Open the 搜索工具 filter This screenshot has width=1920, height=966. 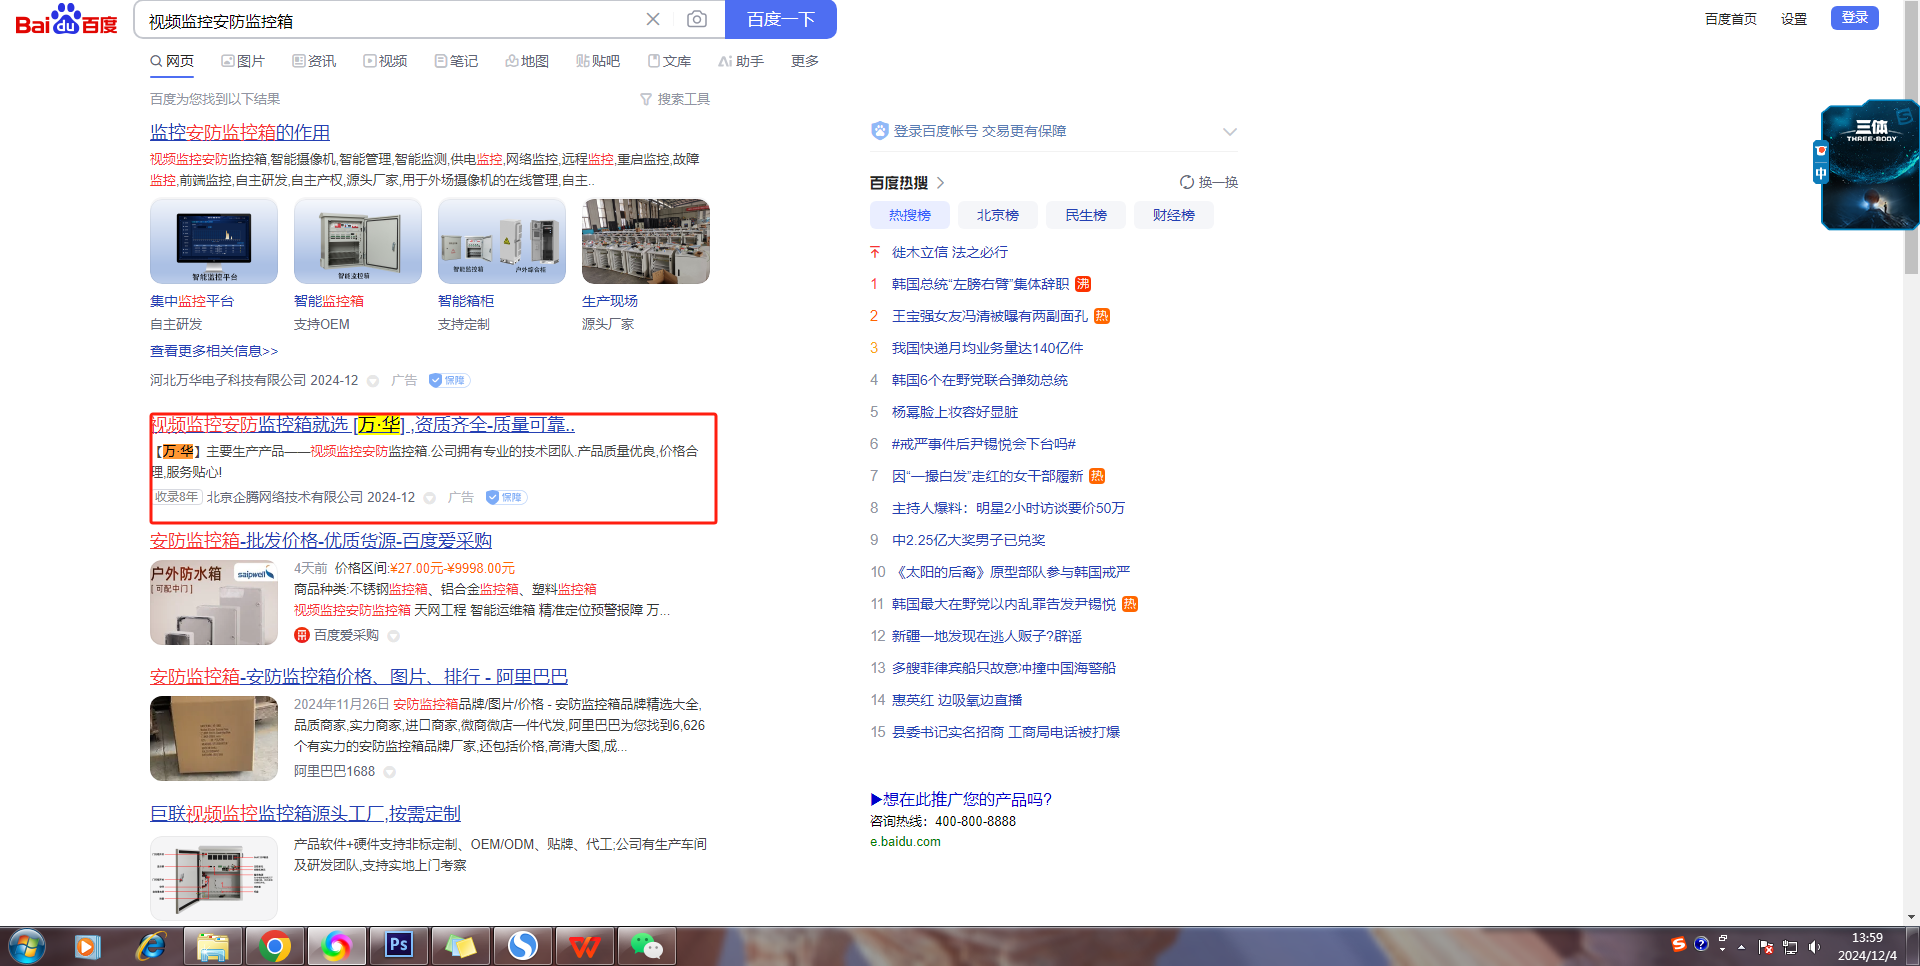tap(675, 99)
